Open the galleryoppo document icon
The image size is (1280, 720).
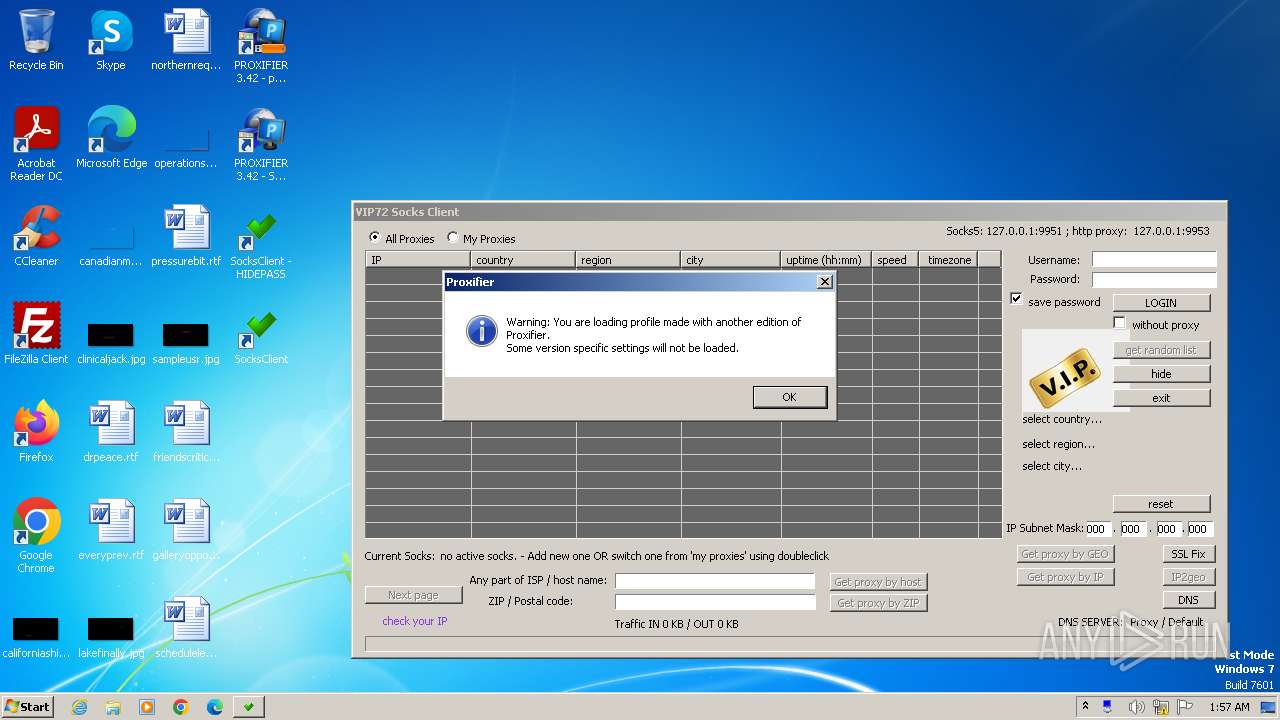186,530
